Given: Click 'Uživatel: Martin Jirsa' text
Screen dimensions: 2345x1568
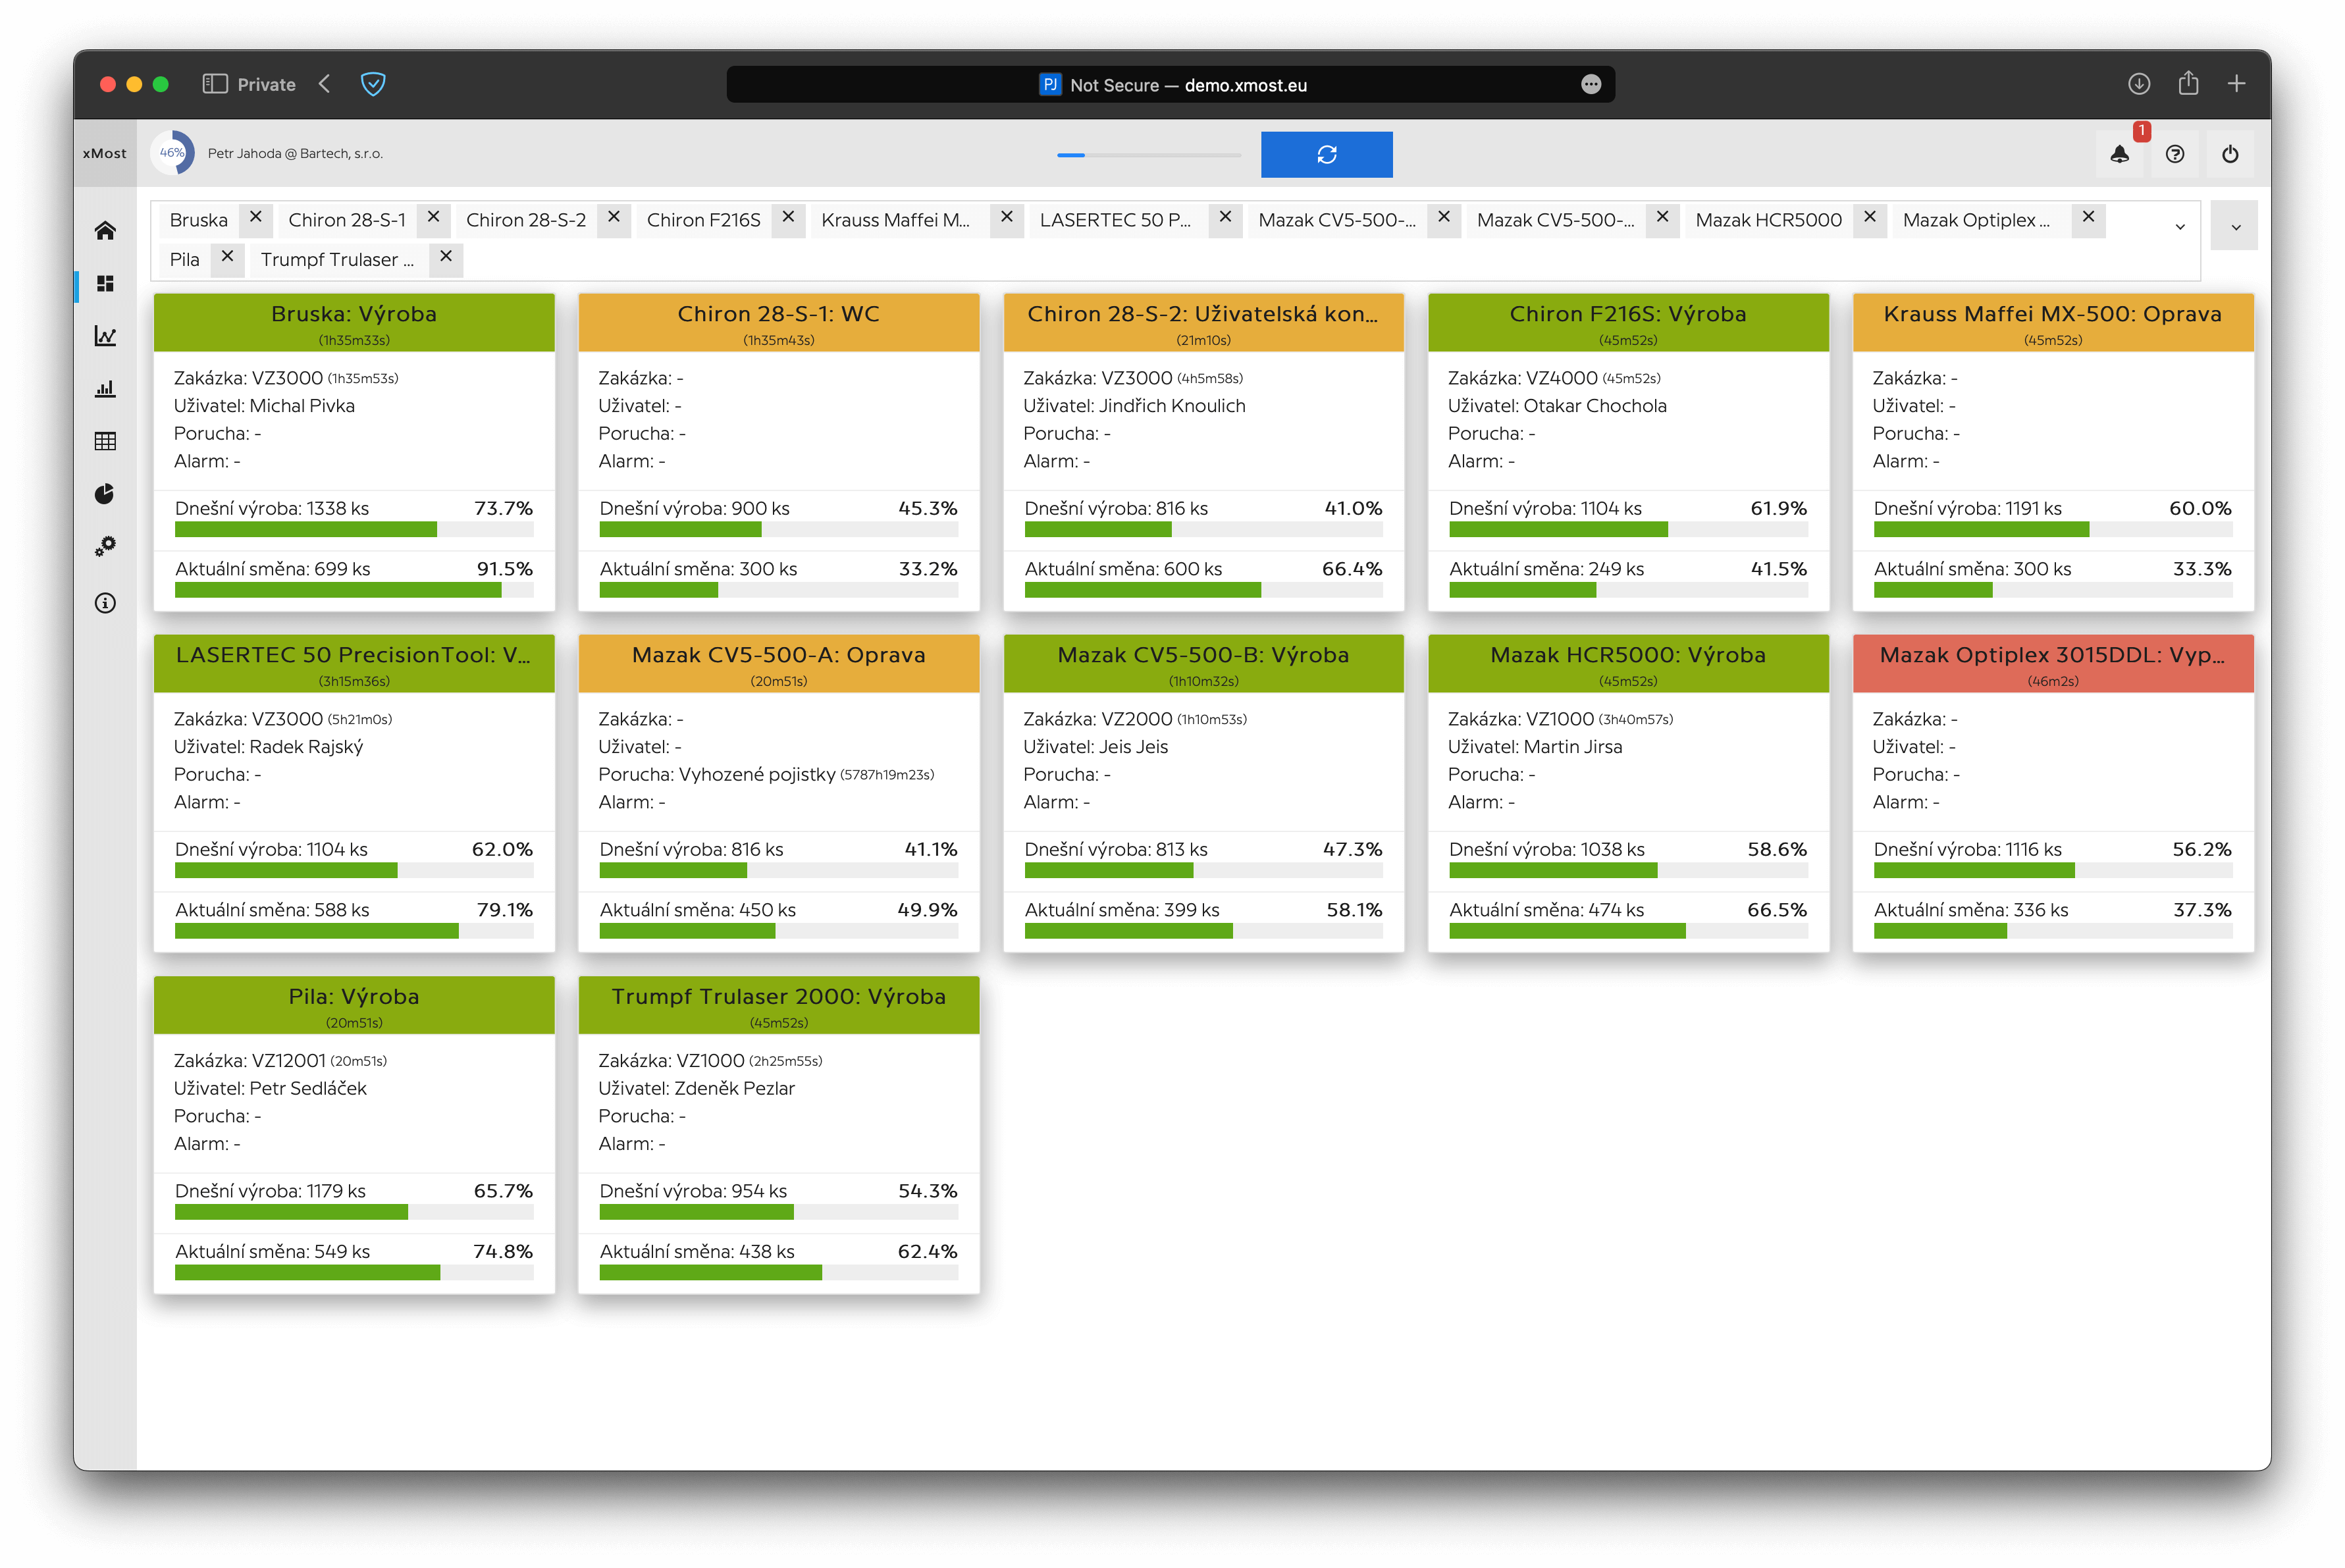Looking at the screenshot, I should (x=1535, y=747).
